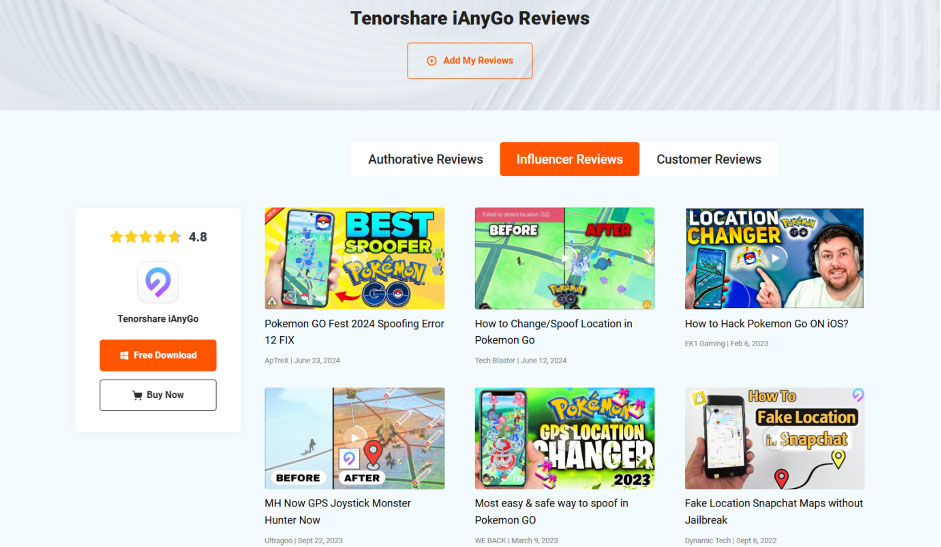
Task: Play the Before/After Pokemon Go location video
Action: [x=565, y=258]
